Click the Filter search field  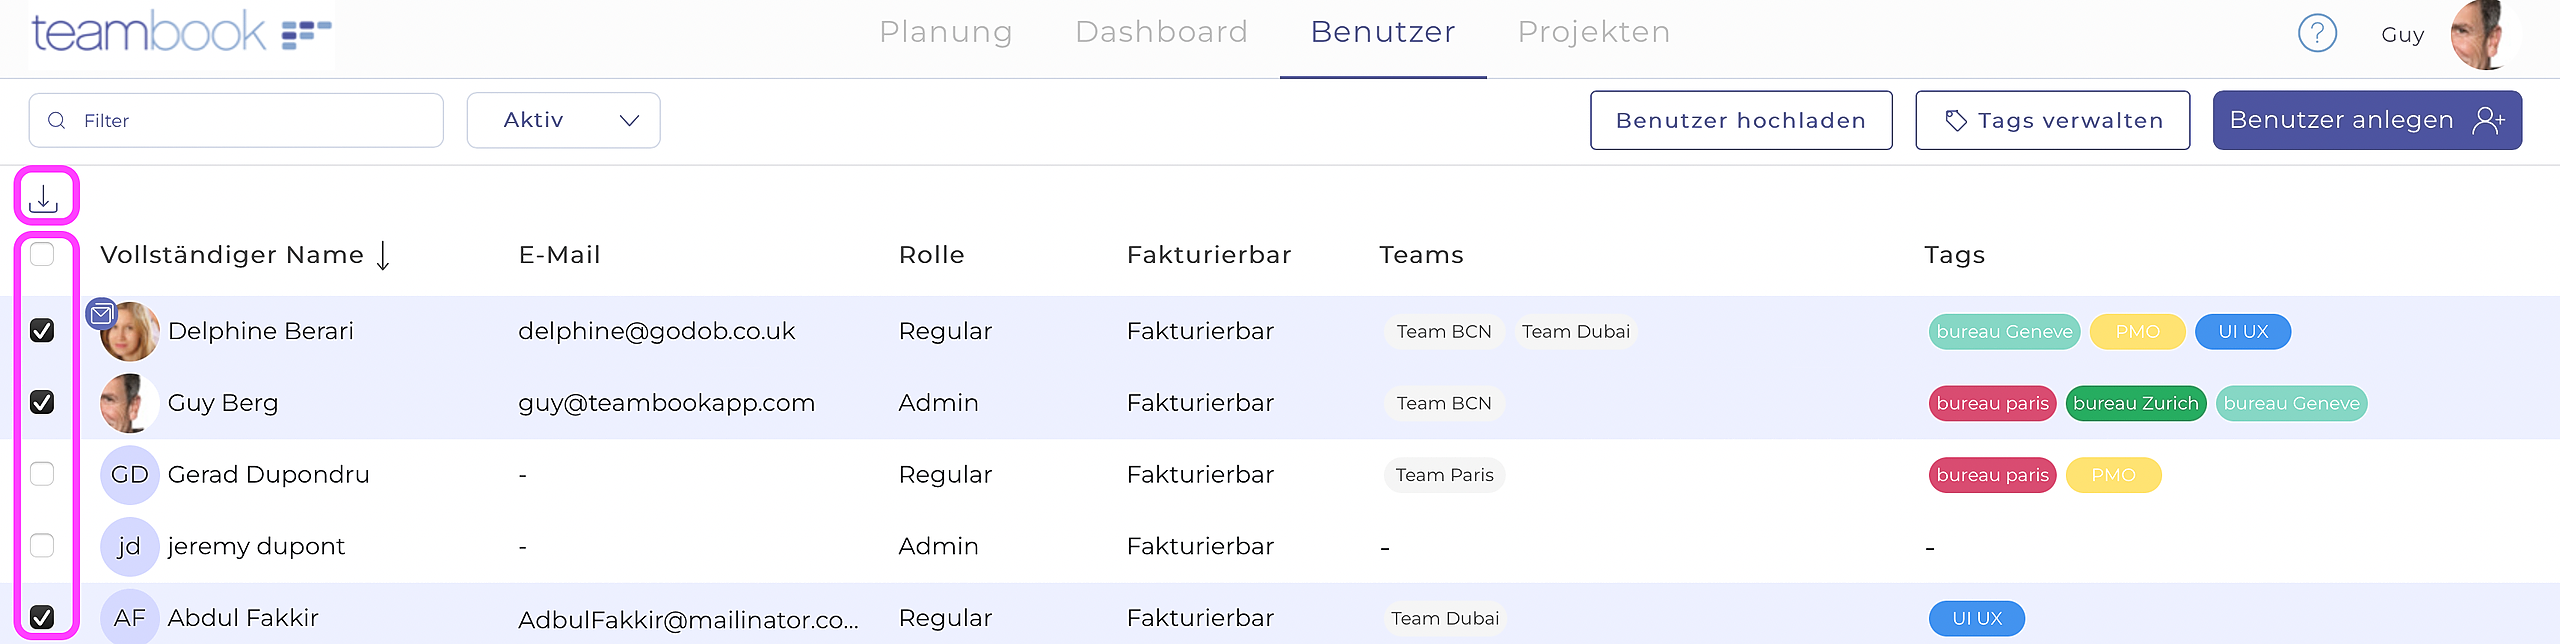[x=250, y=121]
